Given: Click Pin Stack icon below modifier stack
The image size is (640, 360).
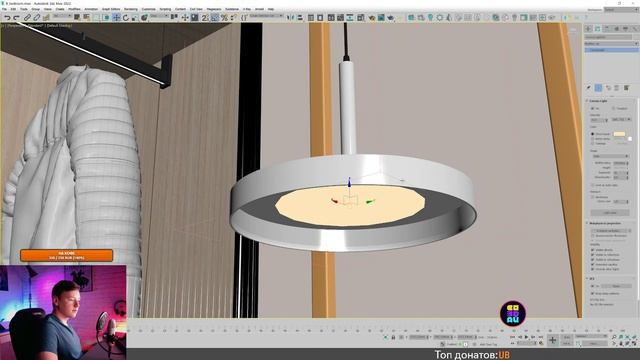Looking at the screenshot, I should 589,88.
